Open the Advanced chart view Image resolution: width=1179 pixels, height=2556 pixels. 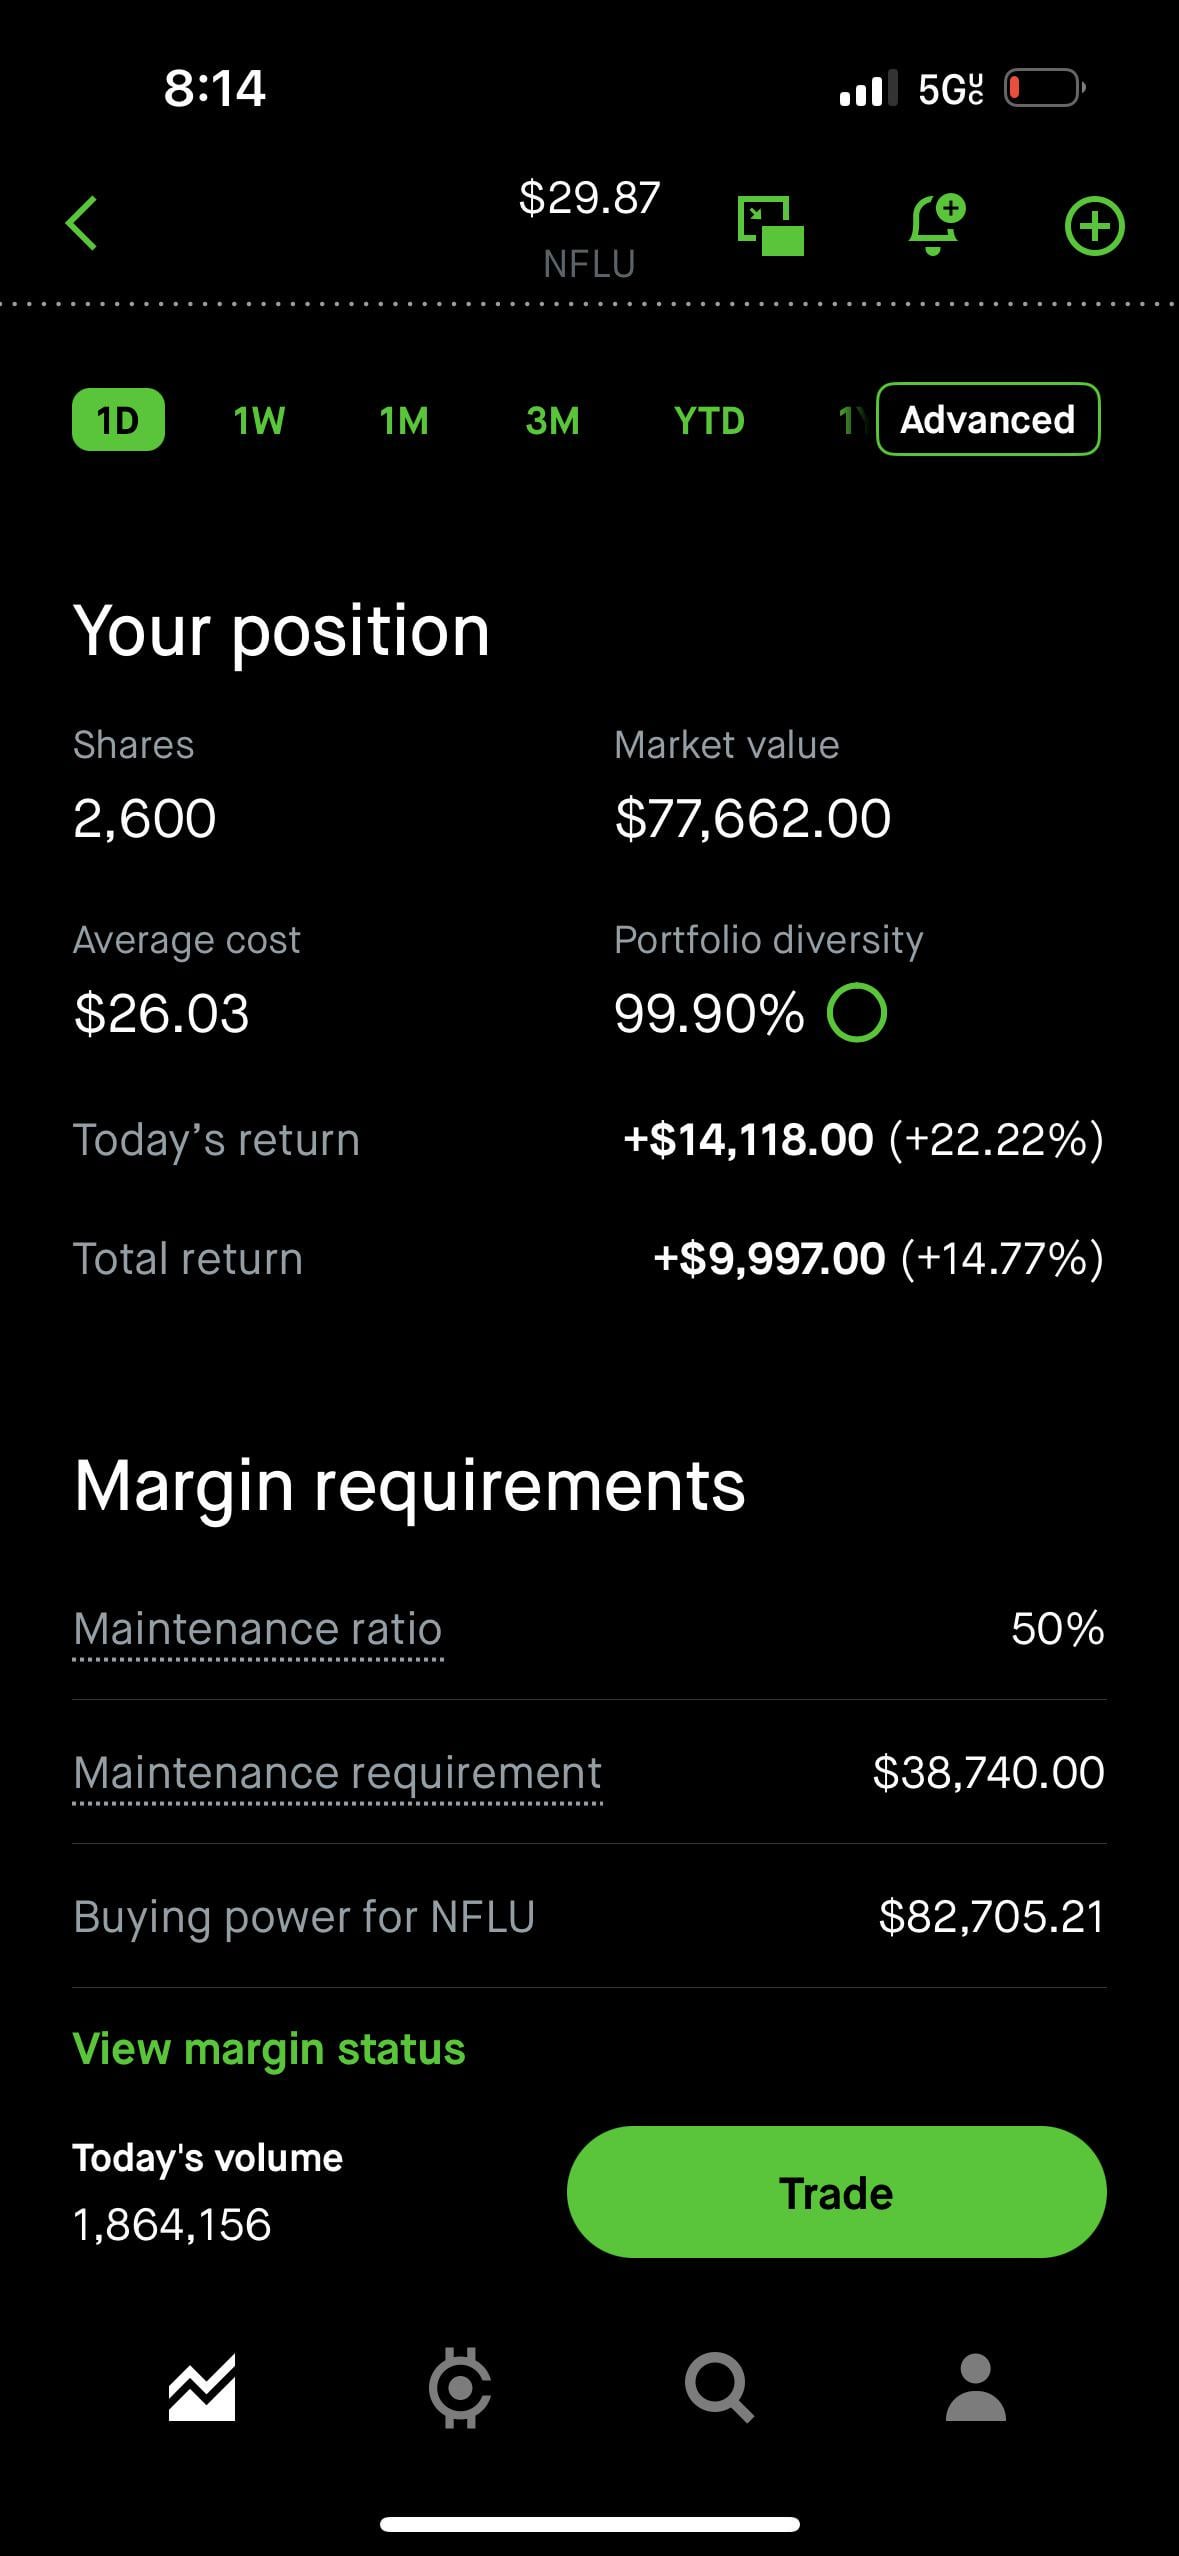(988, 420)
